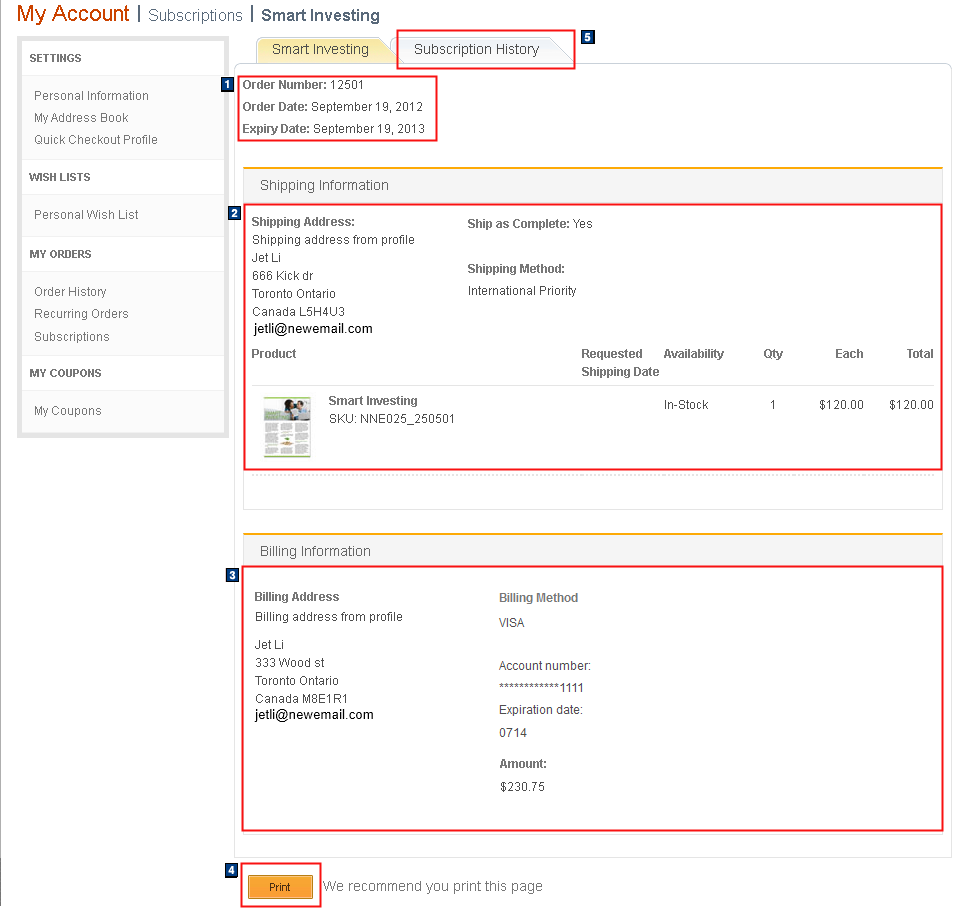
Task: Open the Subscriptions page from My Orders
Action: [71, 336]
